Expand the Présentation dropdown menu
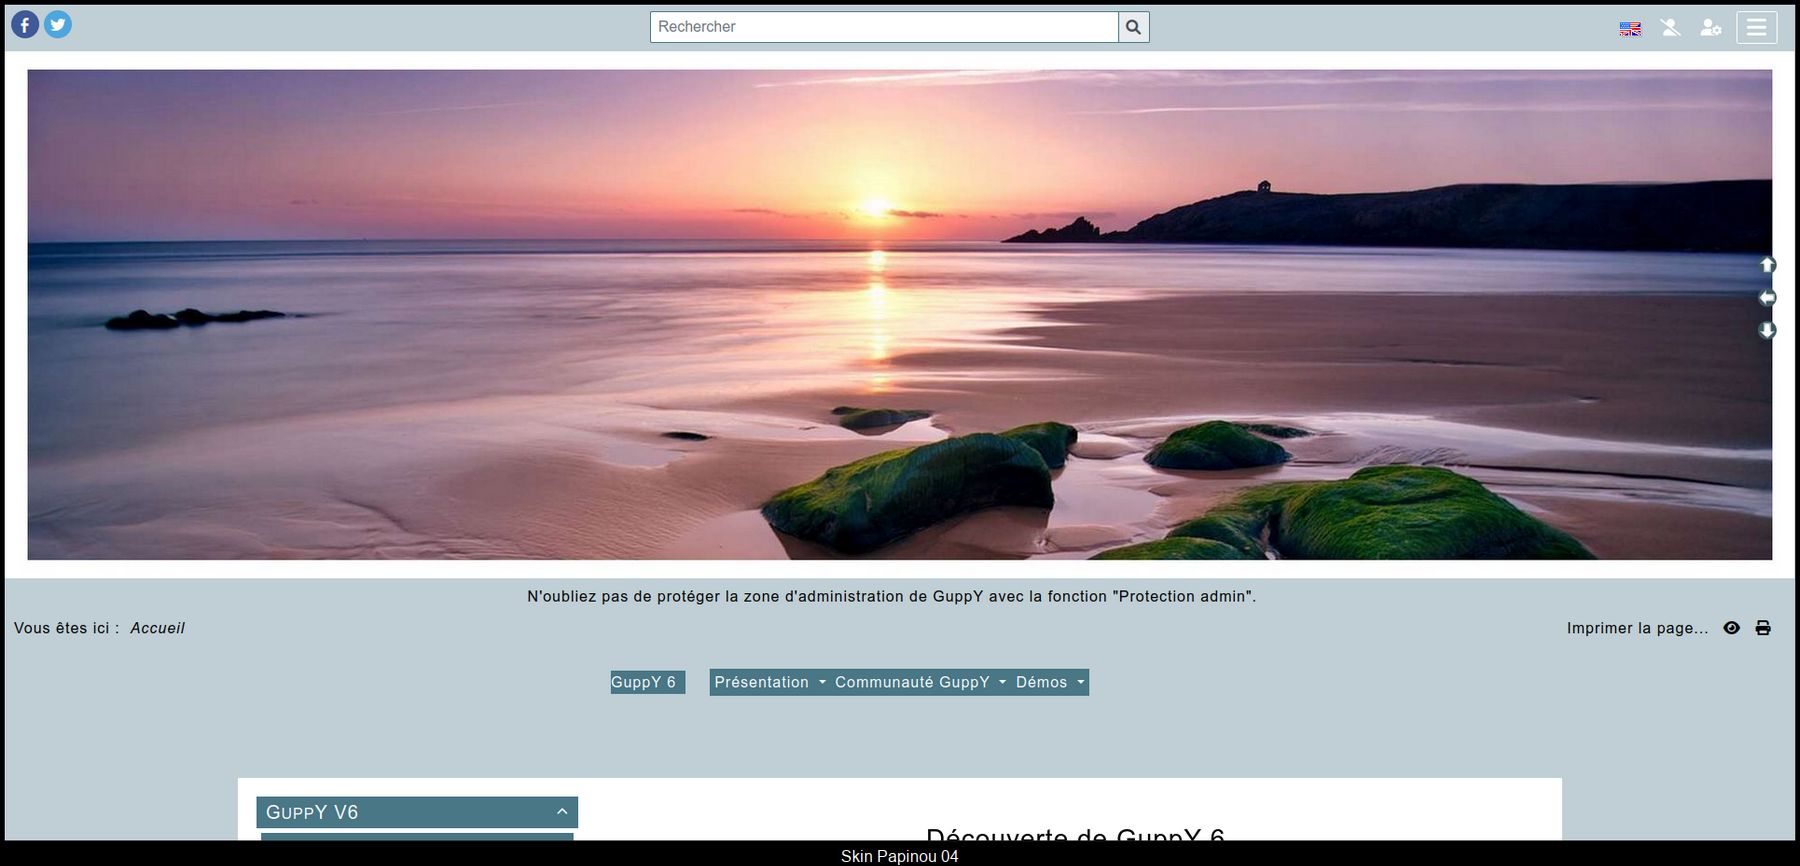The height and width of the screenshot is (866, 1800). tap(769, 682)
